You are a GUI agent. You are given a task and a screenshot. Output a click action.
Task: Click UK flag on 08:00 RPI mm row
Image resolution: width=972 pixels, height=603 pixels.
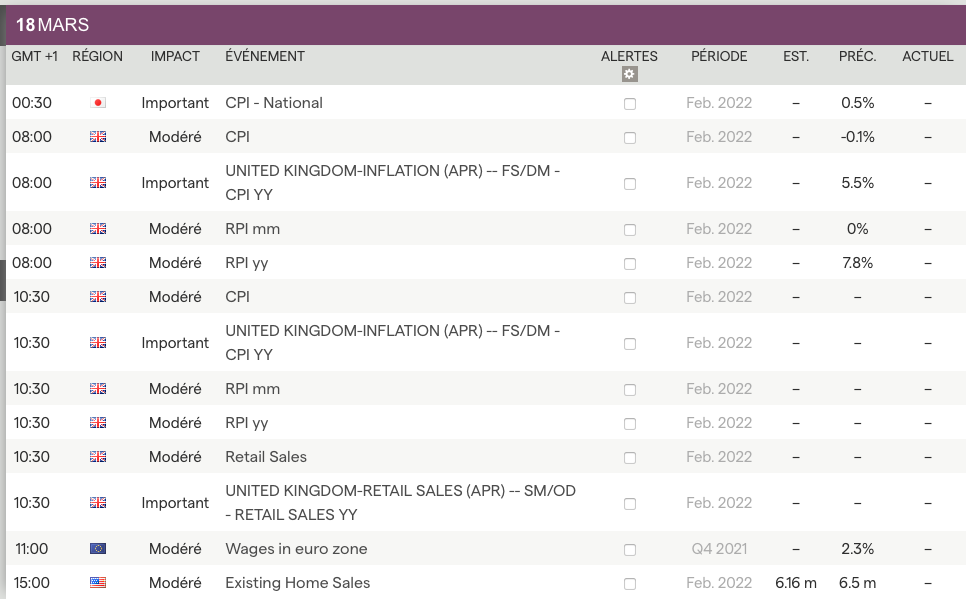click(x=98, y=229)
